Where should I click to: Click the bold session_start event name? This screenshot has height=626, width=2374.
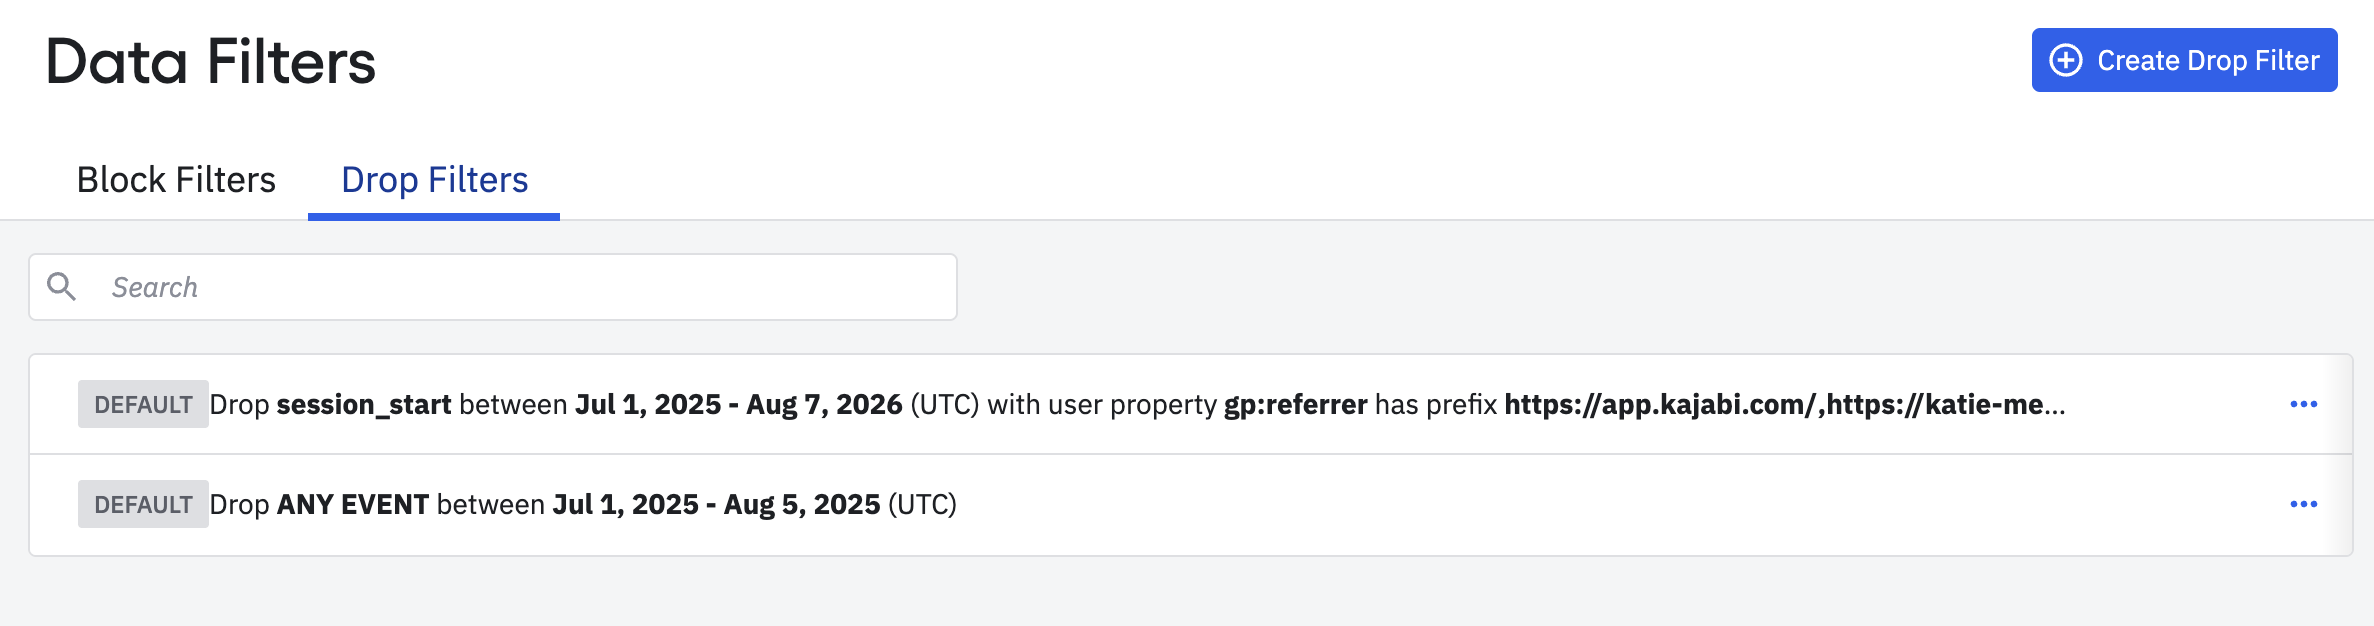click(364, 405)
